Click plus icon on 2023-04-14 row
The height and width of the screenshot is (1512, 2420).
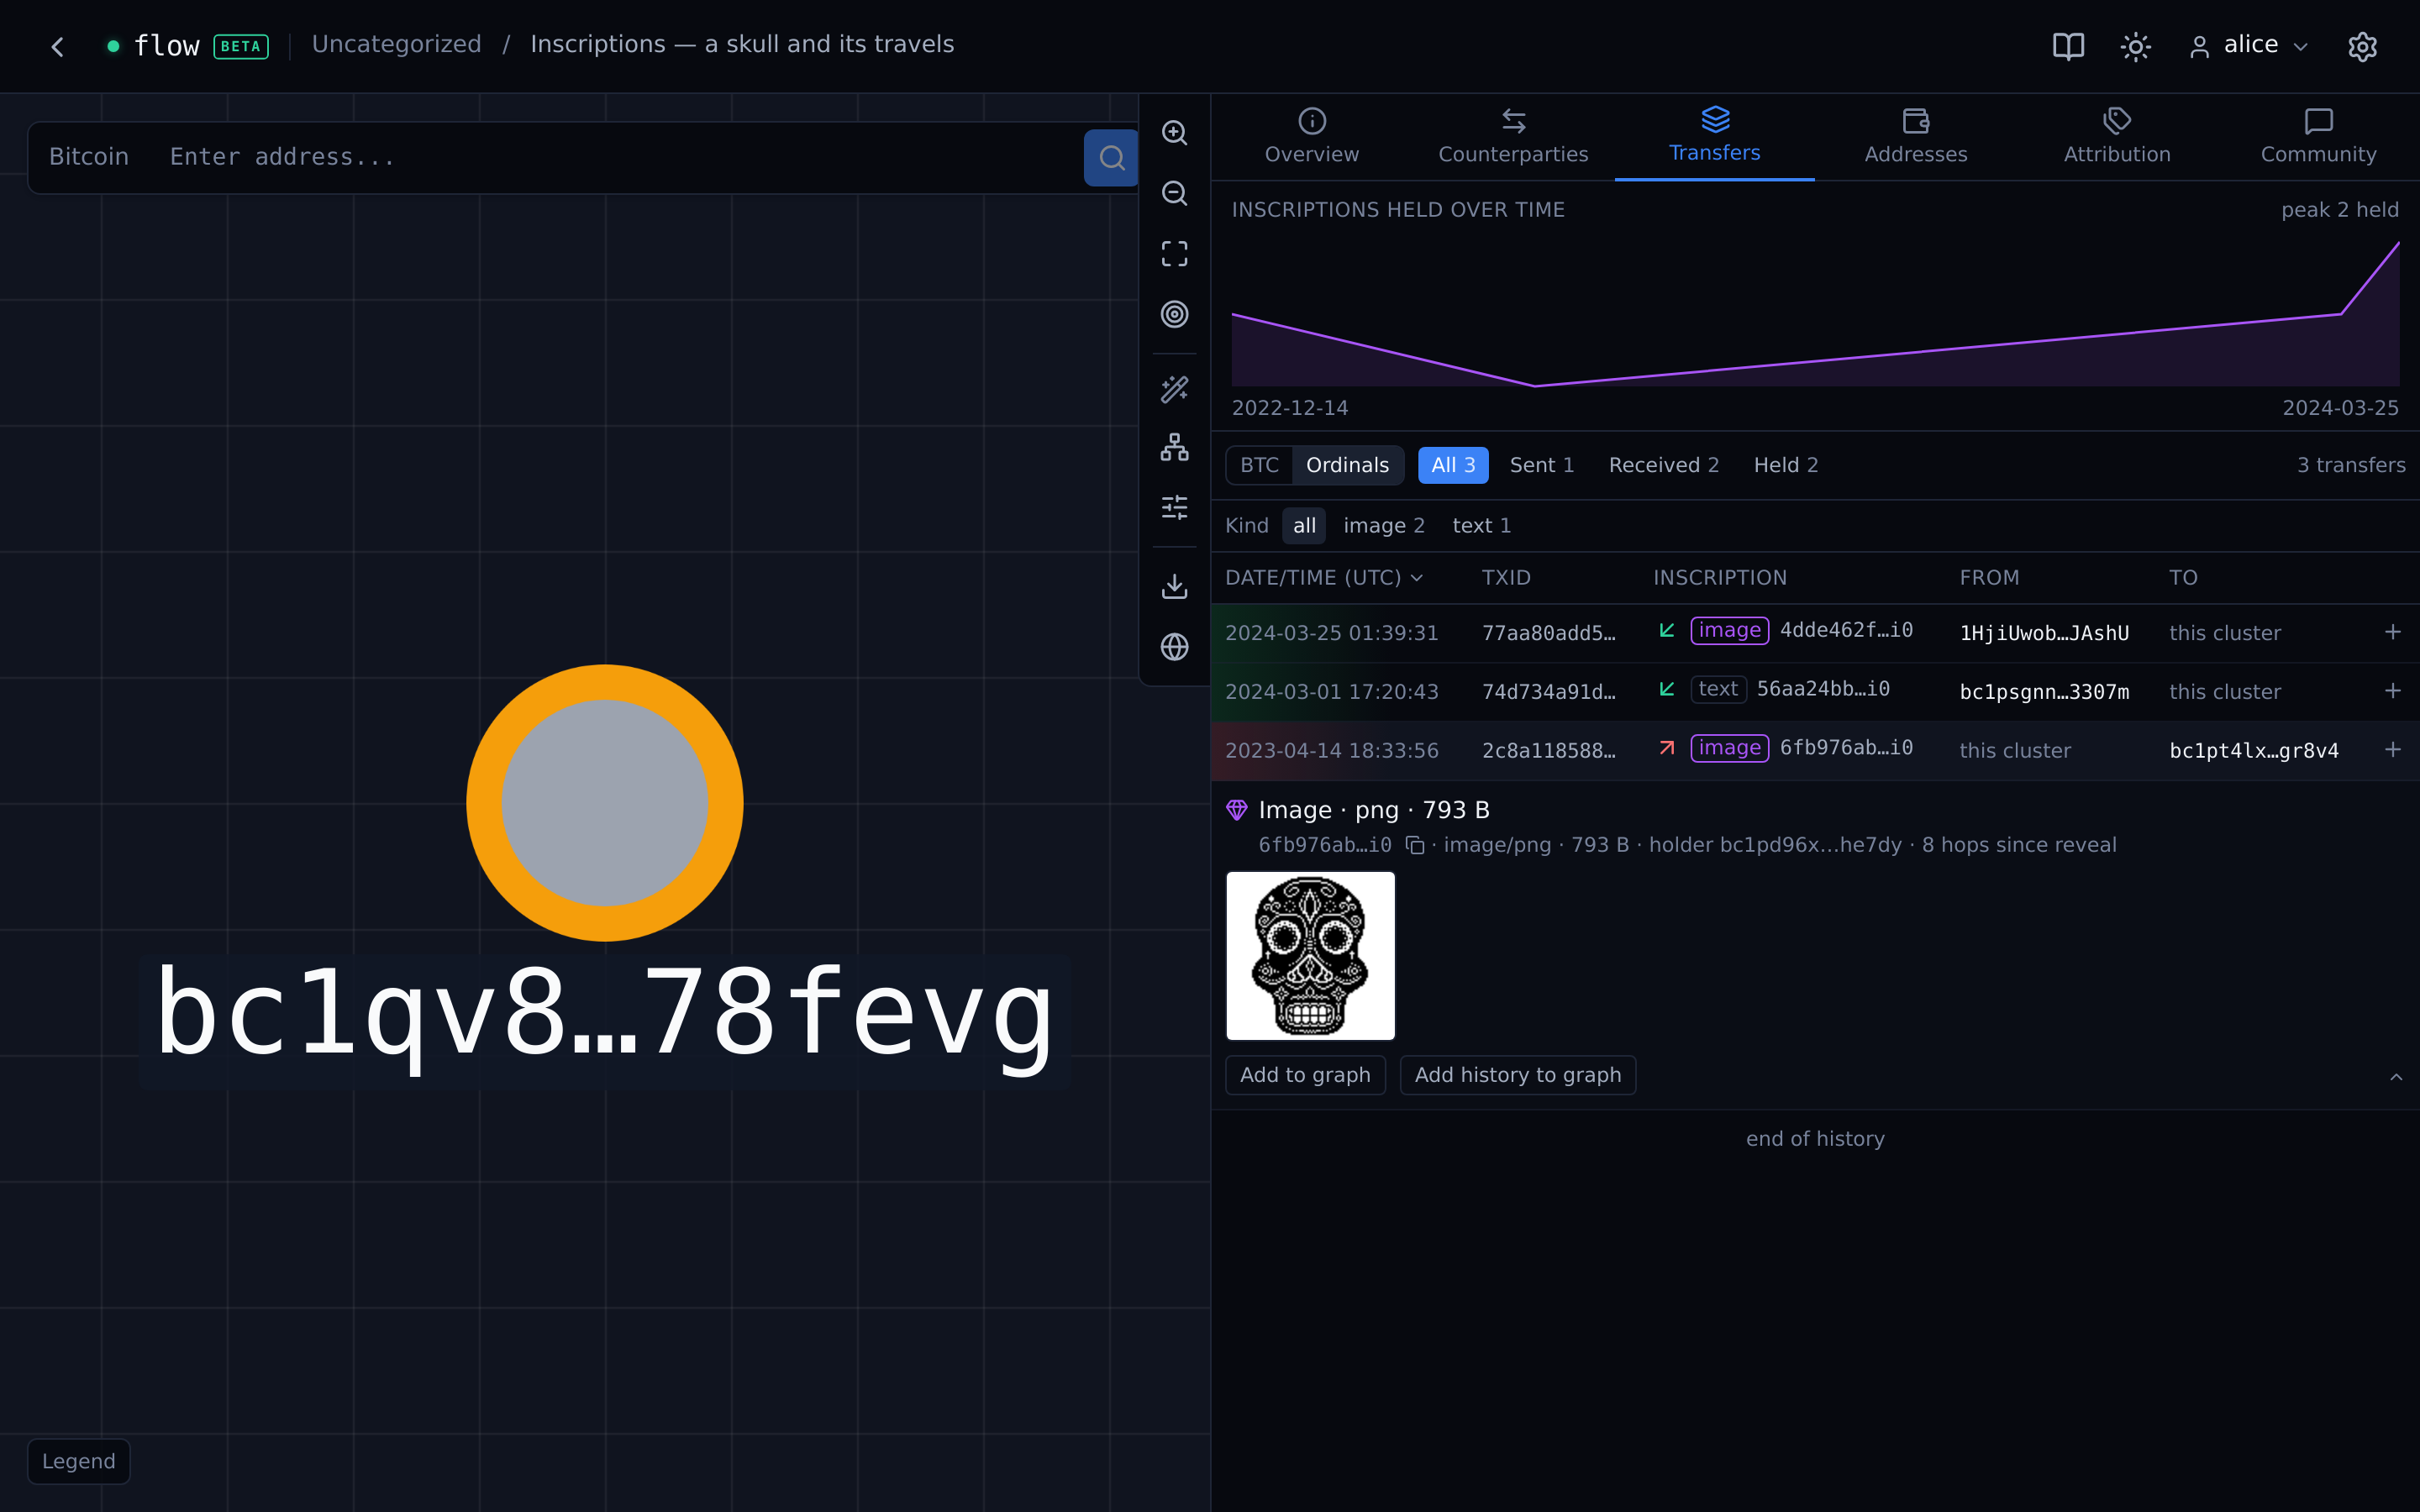click(x=2392, y=750)
